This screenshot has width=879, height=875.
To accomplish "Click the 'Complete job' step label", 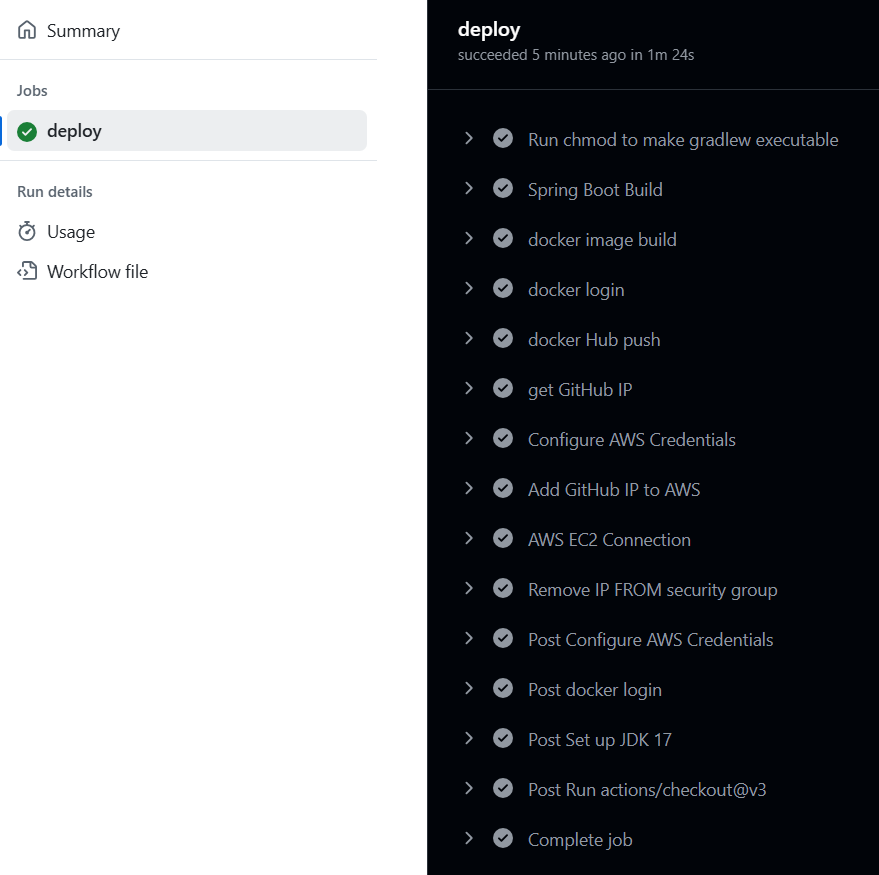I will pyautogui.click(x=580, y=840).
